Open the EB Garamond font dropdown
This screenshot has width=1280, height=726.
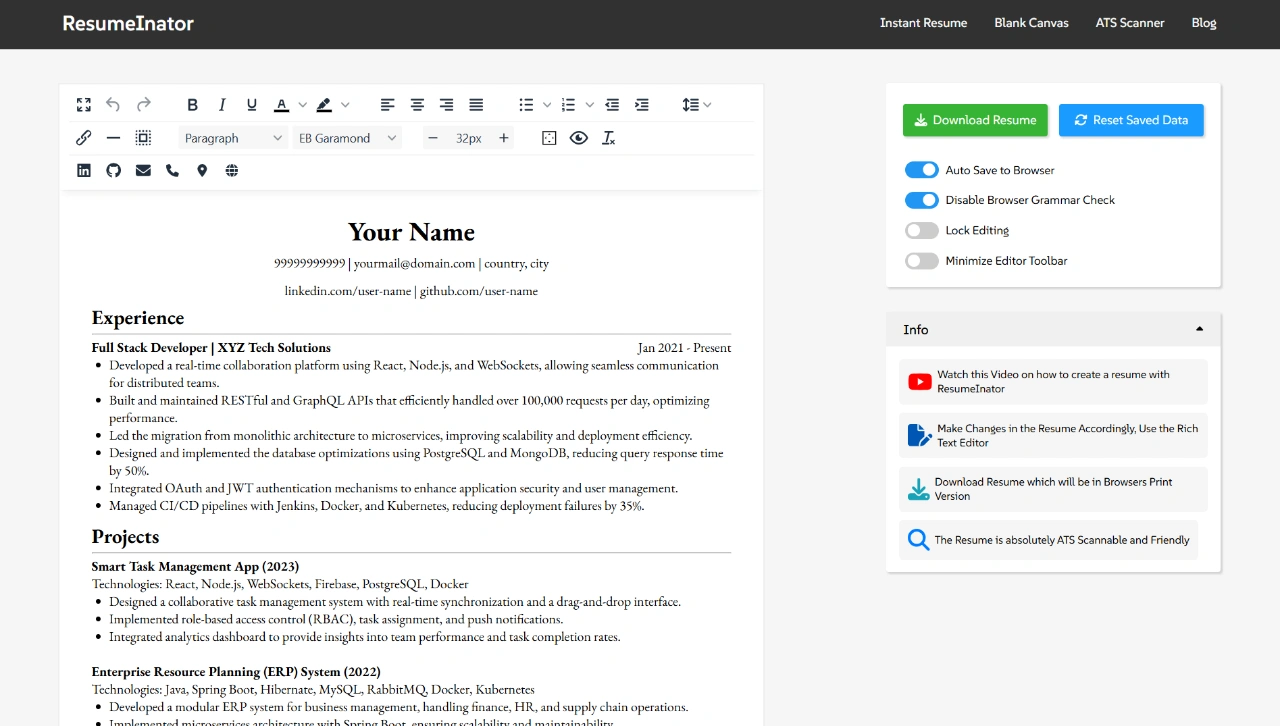tap(348, 138)
